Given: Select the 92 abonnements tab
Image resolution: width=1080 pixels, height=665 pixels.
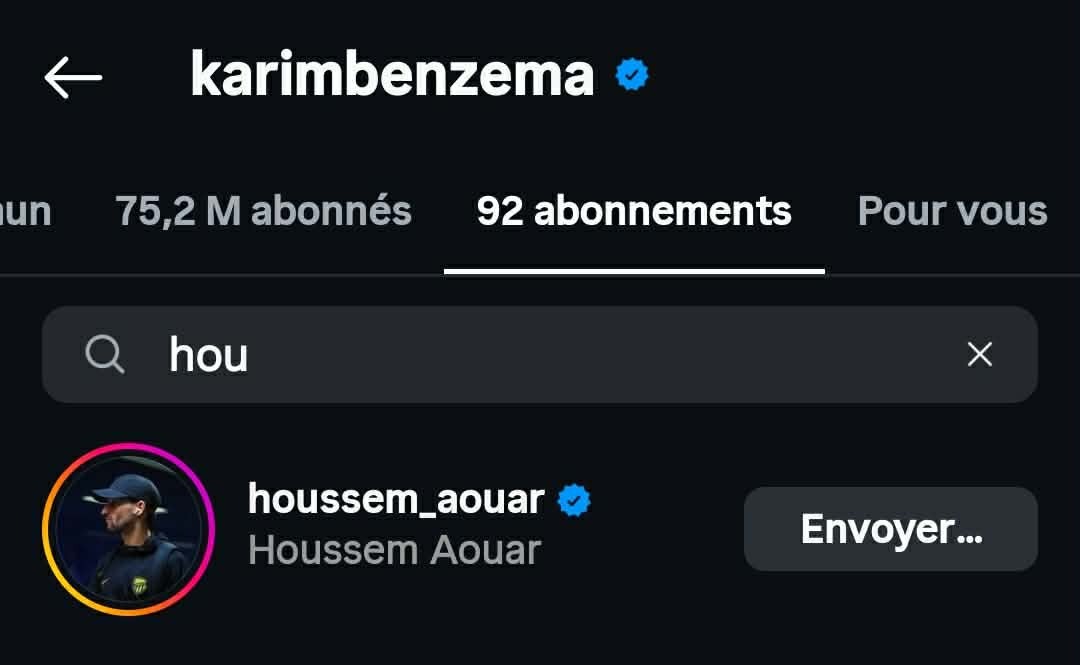Looking at the screenshot, I should [x=634, y=211].
